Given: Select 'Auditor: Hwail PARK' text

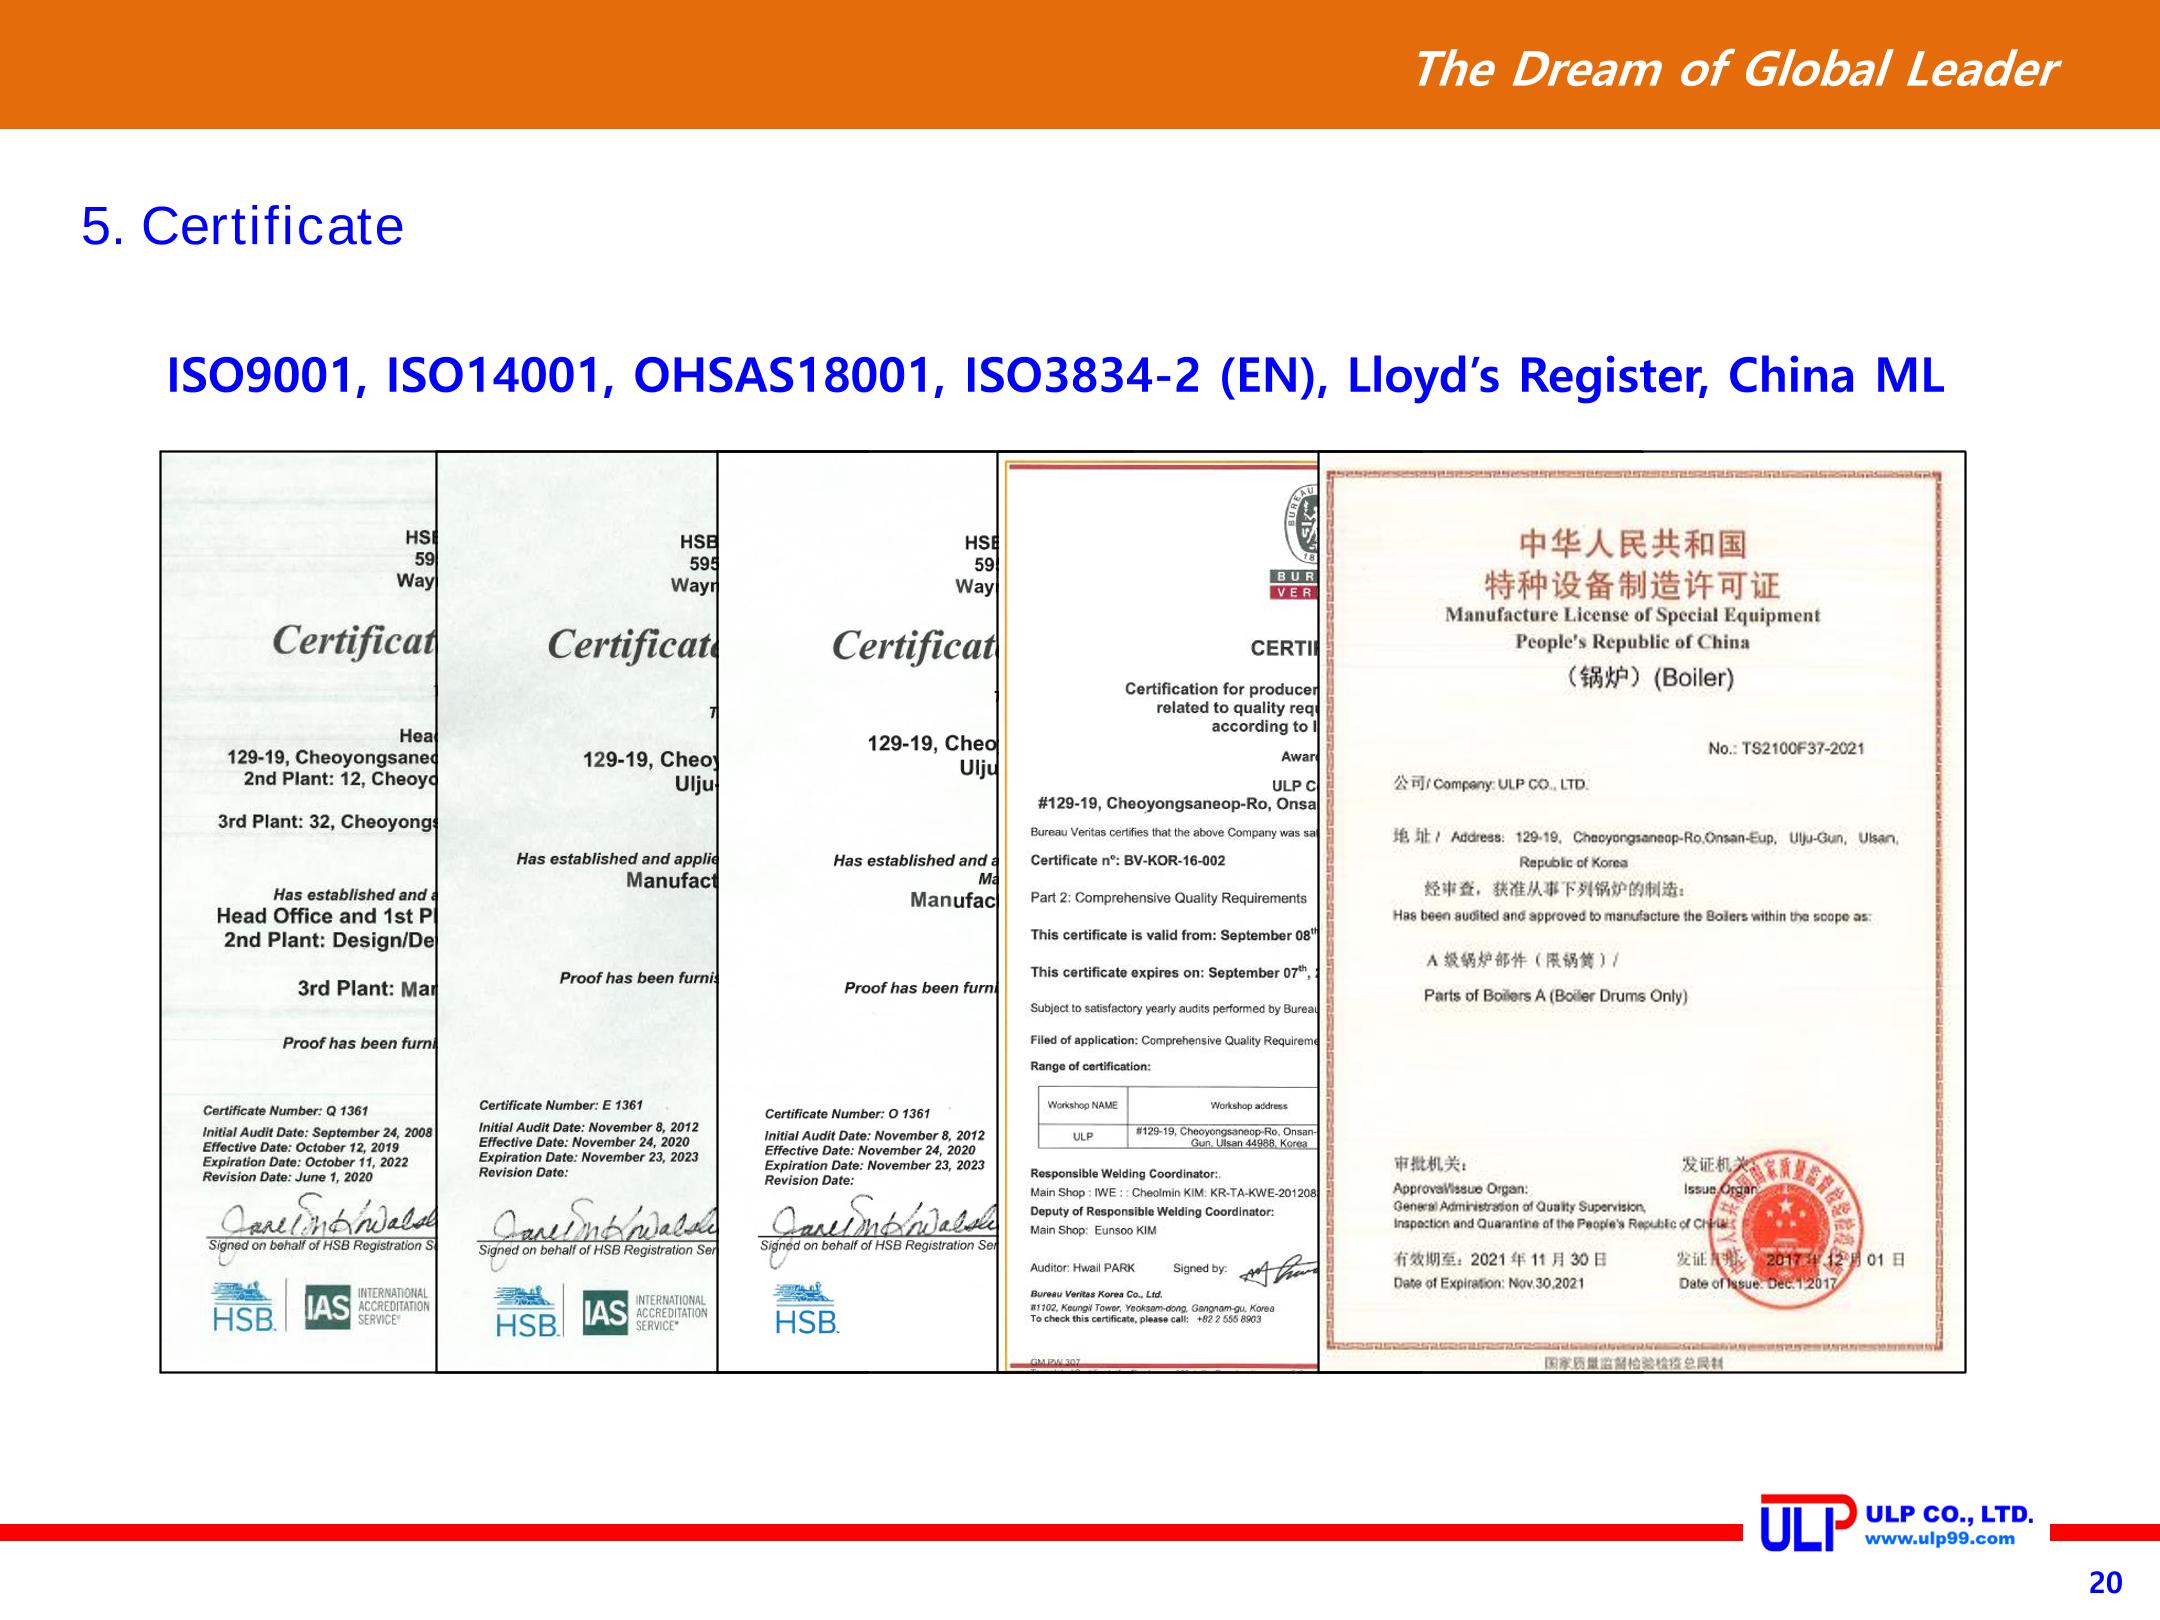Looking at the screenshot, I should coord(1082,1268).
